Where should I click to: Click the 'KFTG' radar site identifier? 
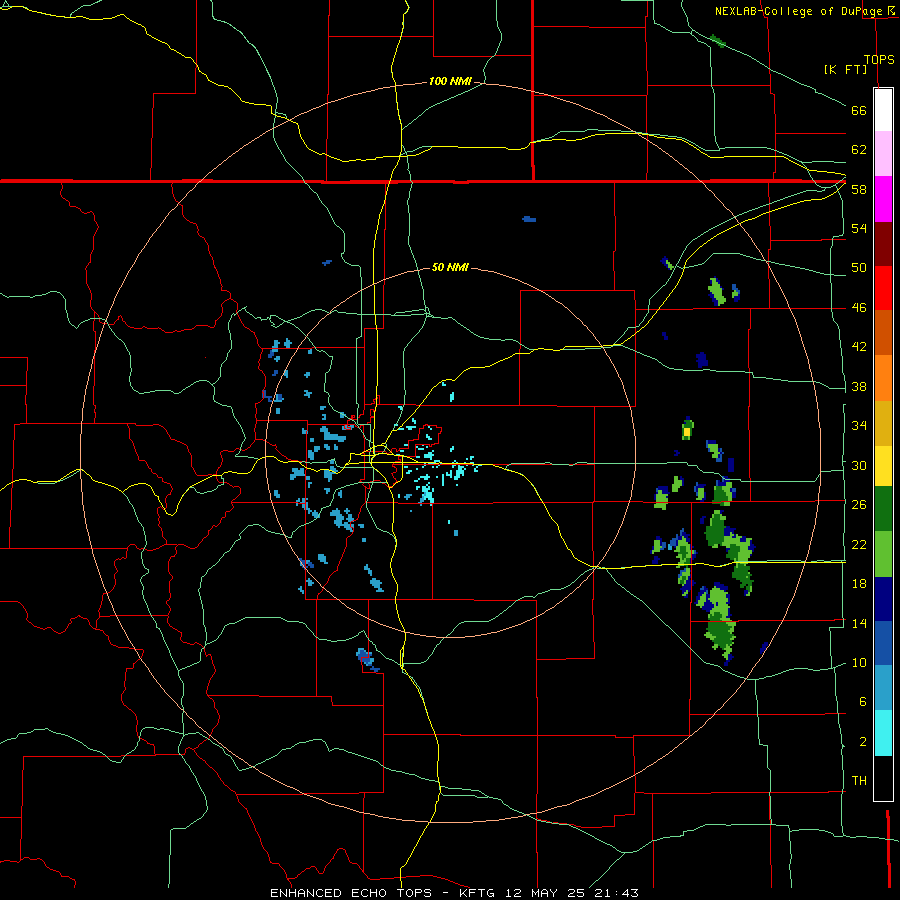pyautogui.click(x=476, y=893)
